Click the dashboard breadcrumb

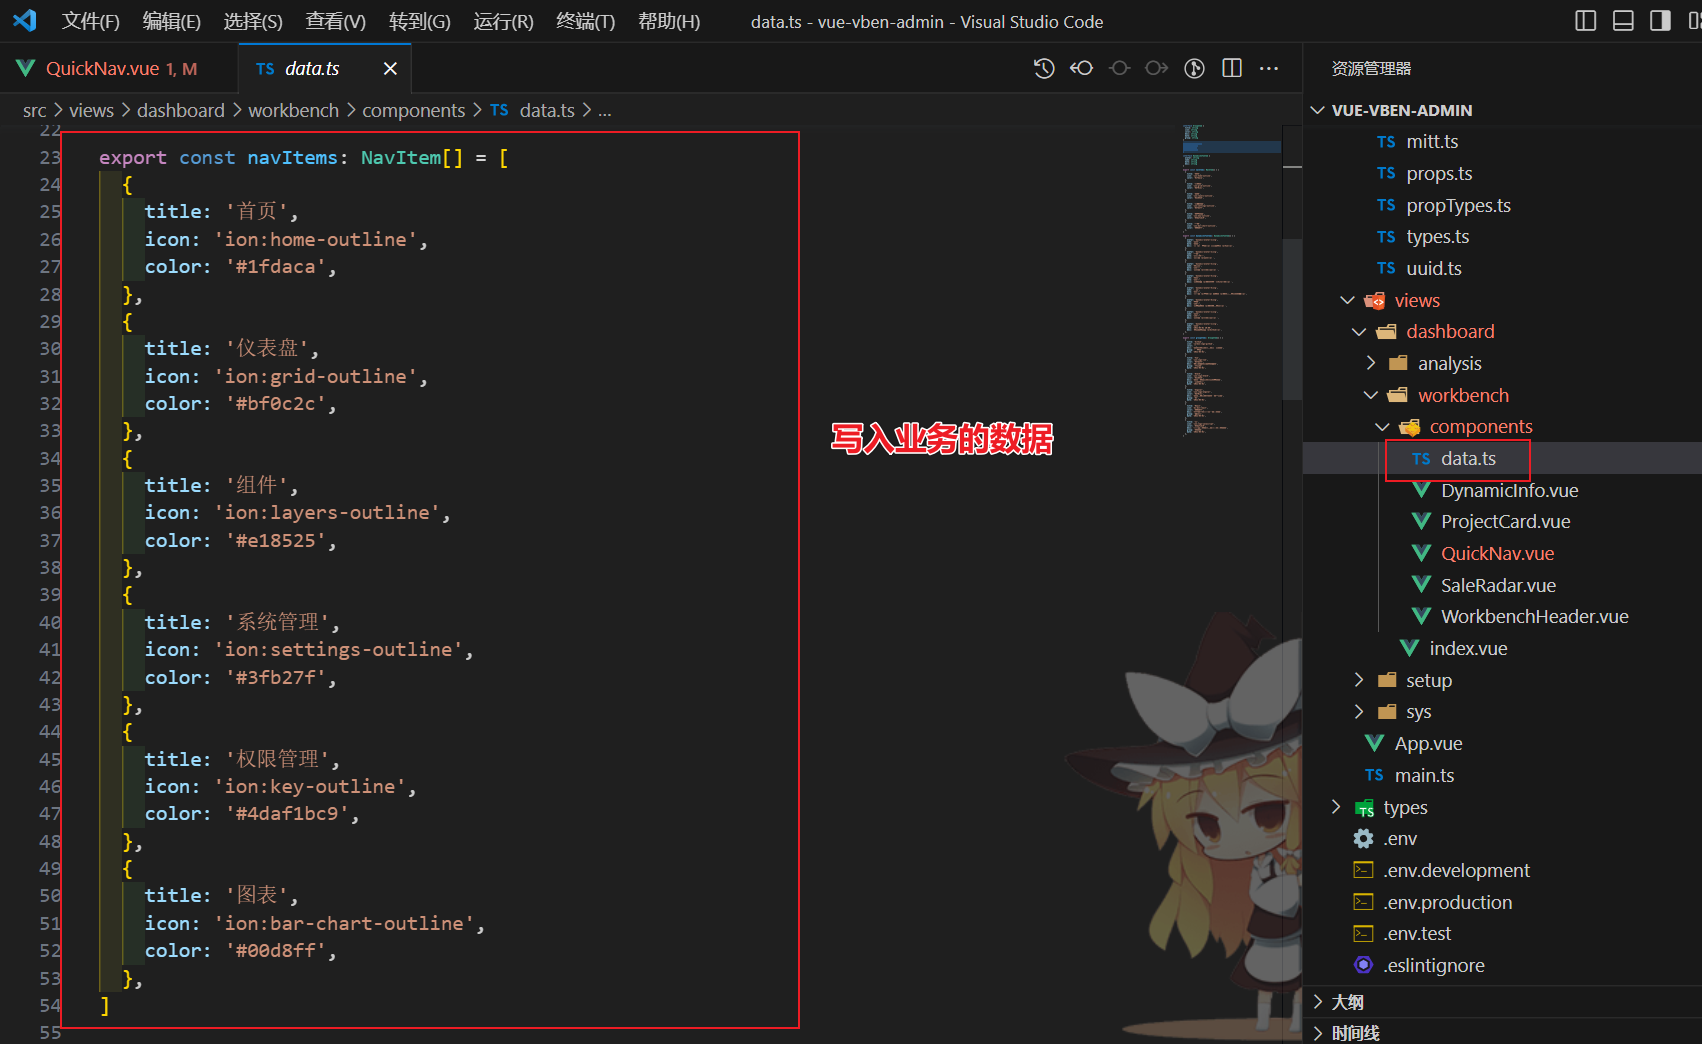(181, 110)
